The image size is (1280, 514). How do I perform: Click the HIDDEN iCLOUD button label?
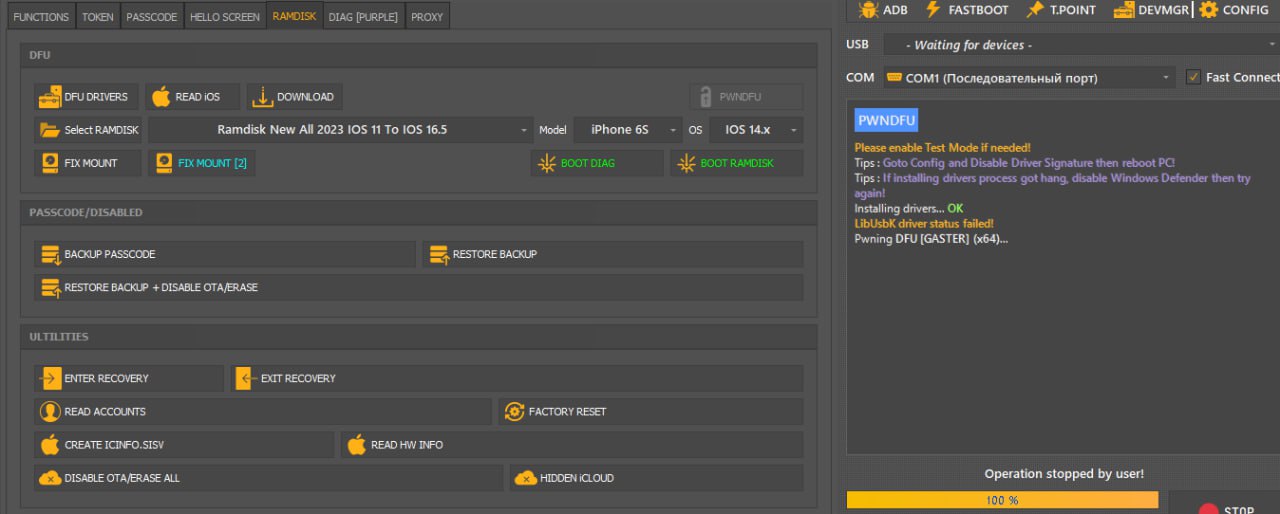[577, 478]
